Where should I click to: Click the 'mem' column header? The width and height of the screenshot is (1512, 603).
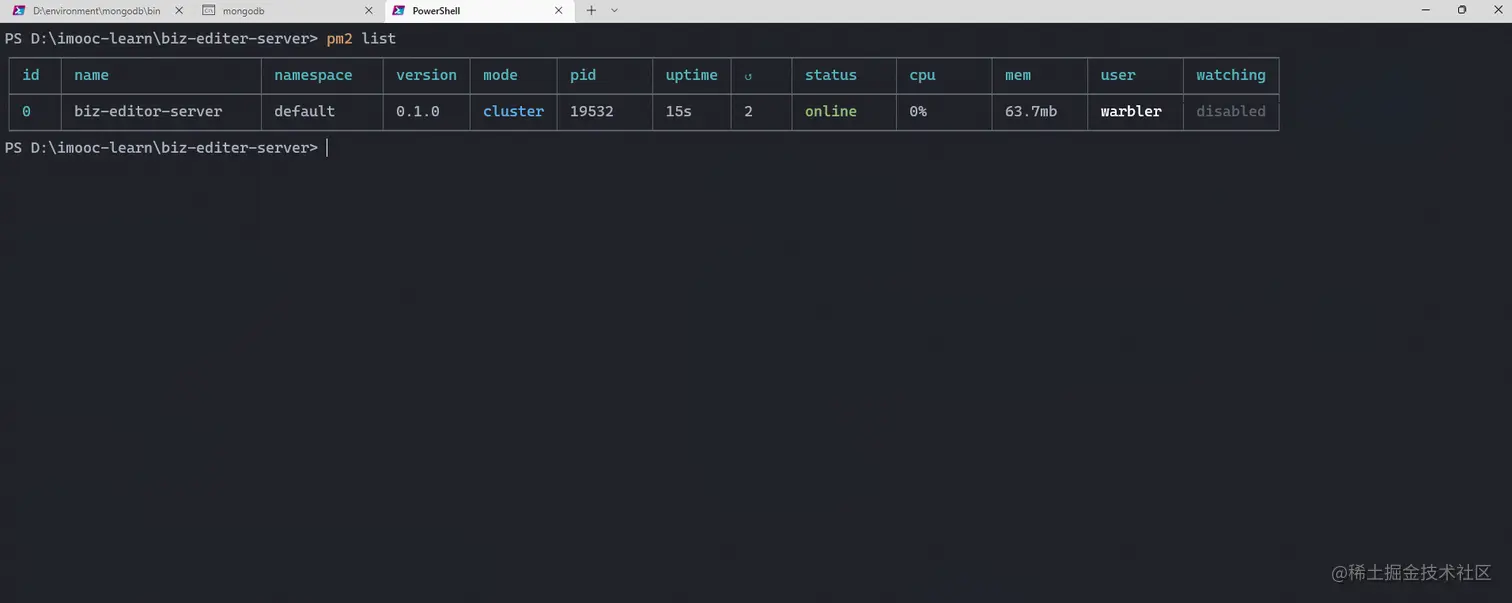tap(1018, 75)
